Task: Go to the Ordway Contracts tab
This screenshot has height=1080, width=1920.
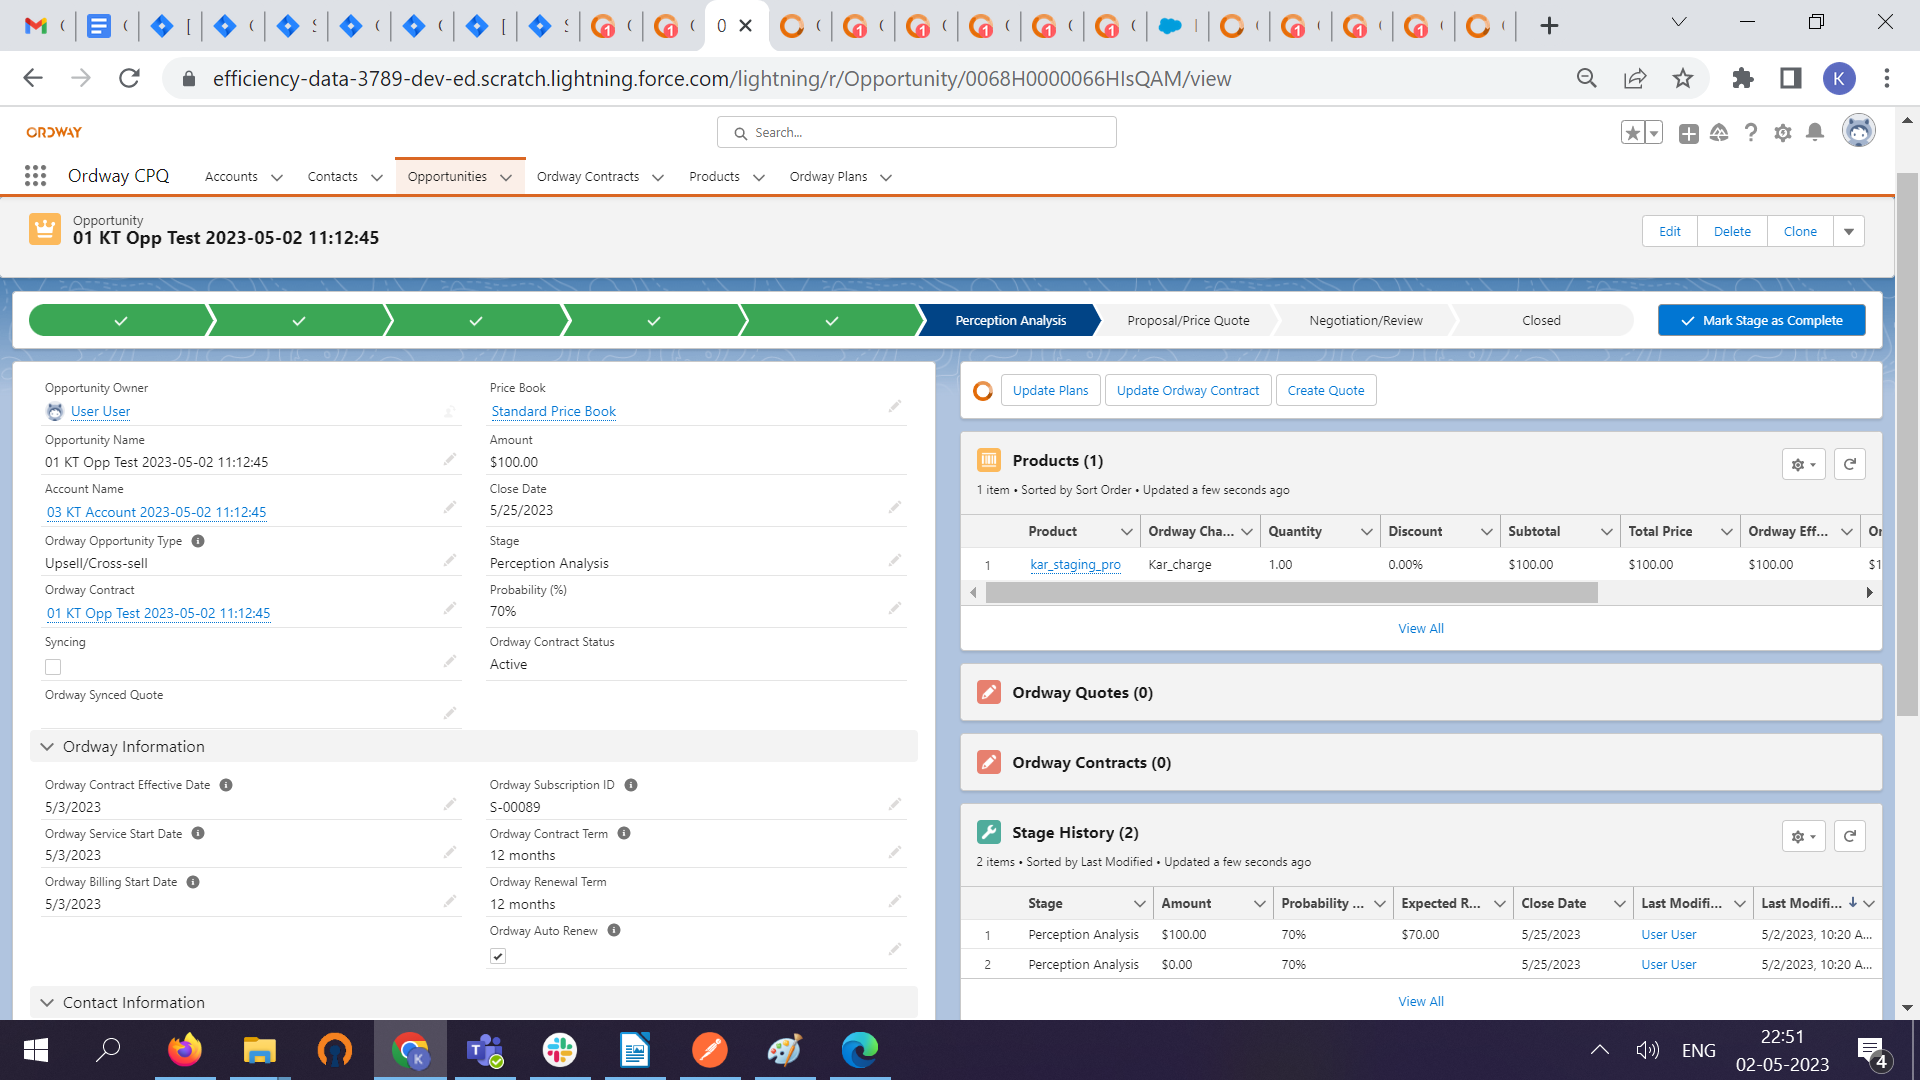Action: [x=588, y=177]
